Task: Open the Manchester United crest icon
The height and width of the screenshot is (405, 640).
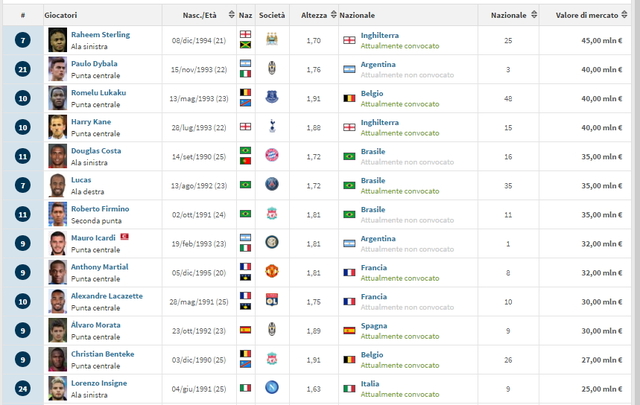Action: coord(272,271)
